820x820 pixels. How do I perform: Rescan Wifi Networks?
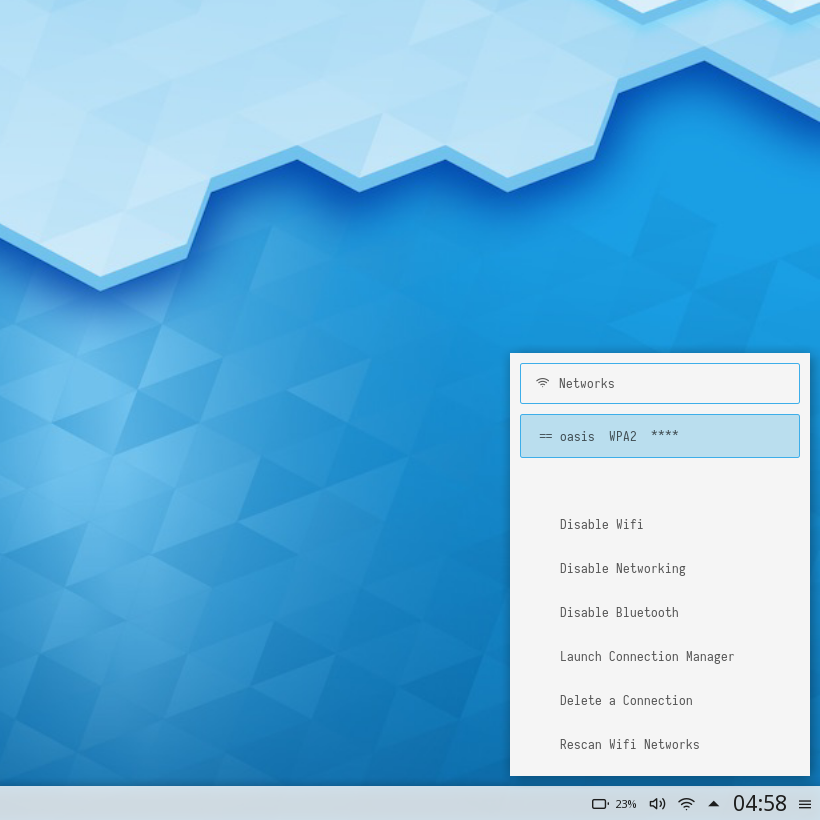[x=629, y=745]
